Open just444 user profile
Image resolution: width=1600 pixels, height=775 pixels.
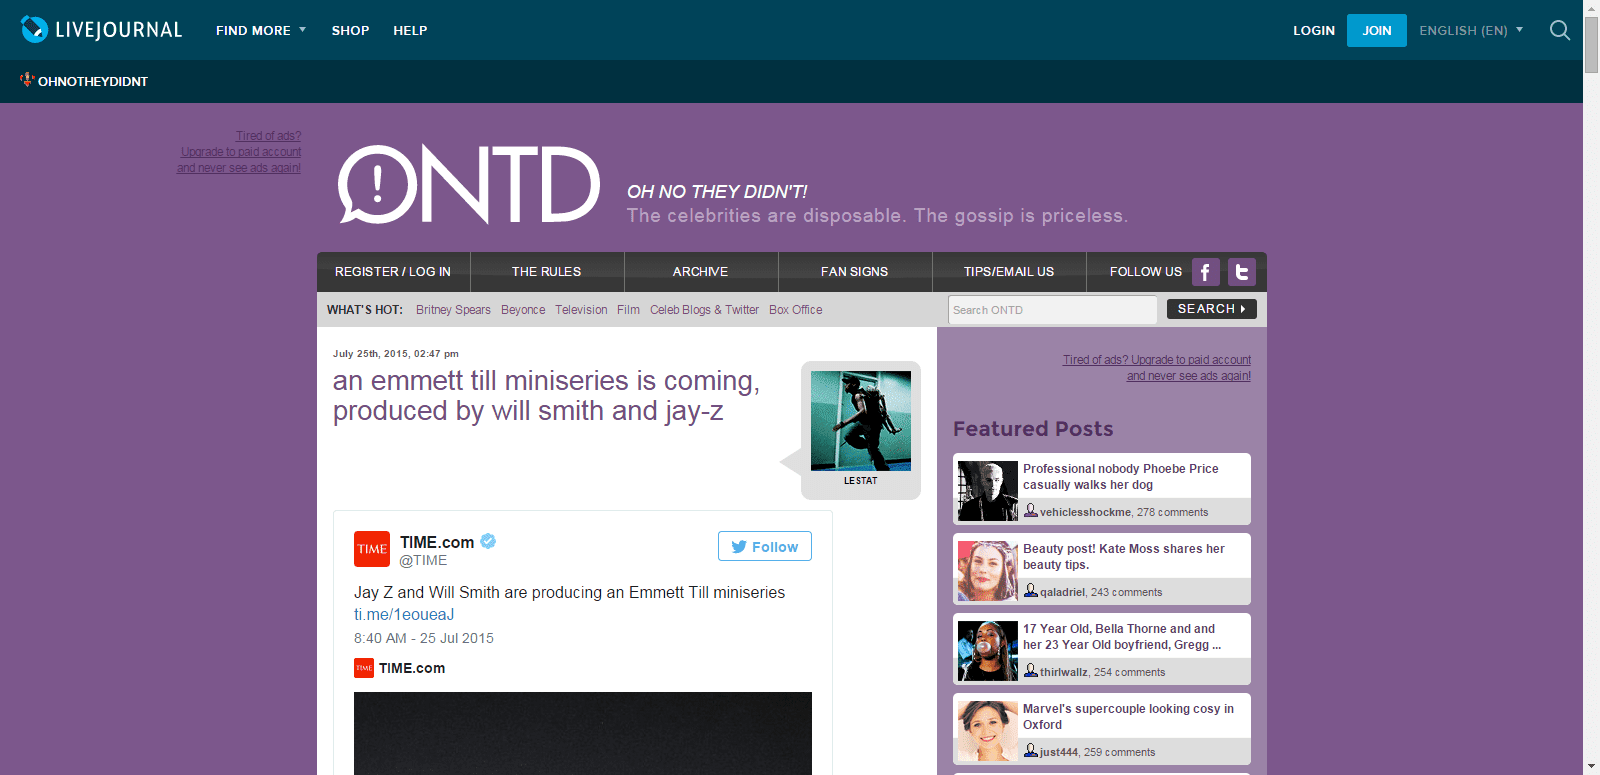click(1059, 752)
